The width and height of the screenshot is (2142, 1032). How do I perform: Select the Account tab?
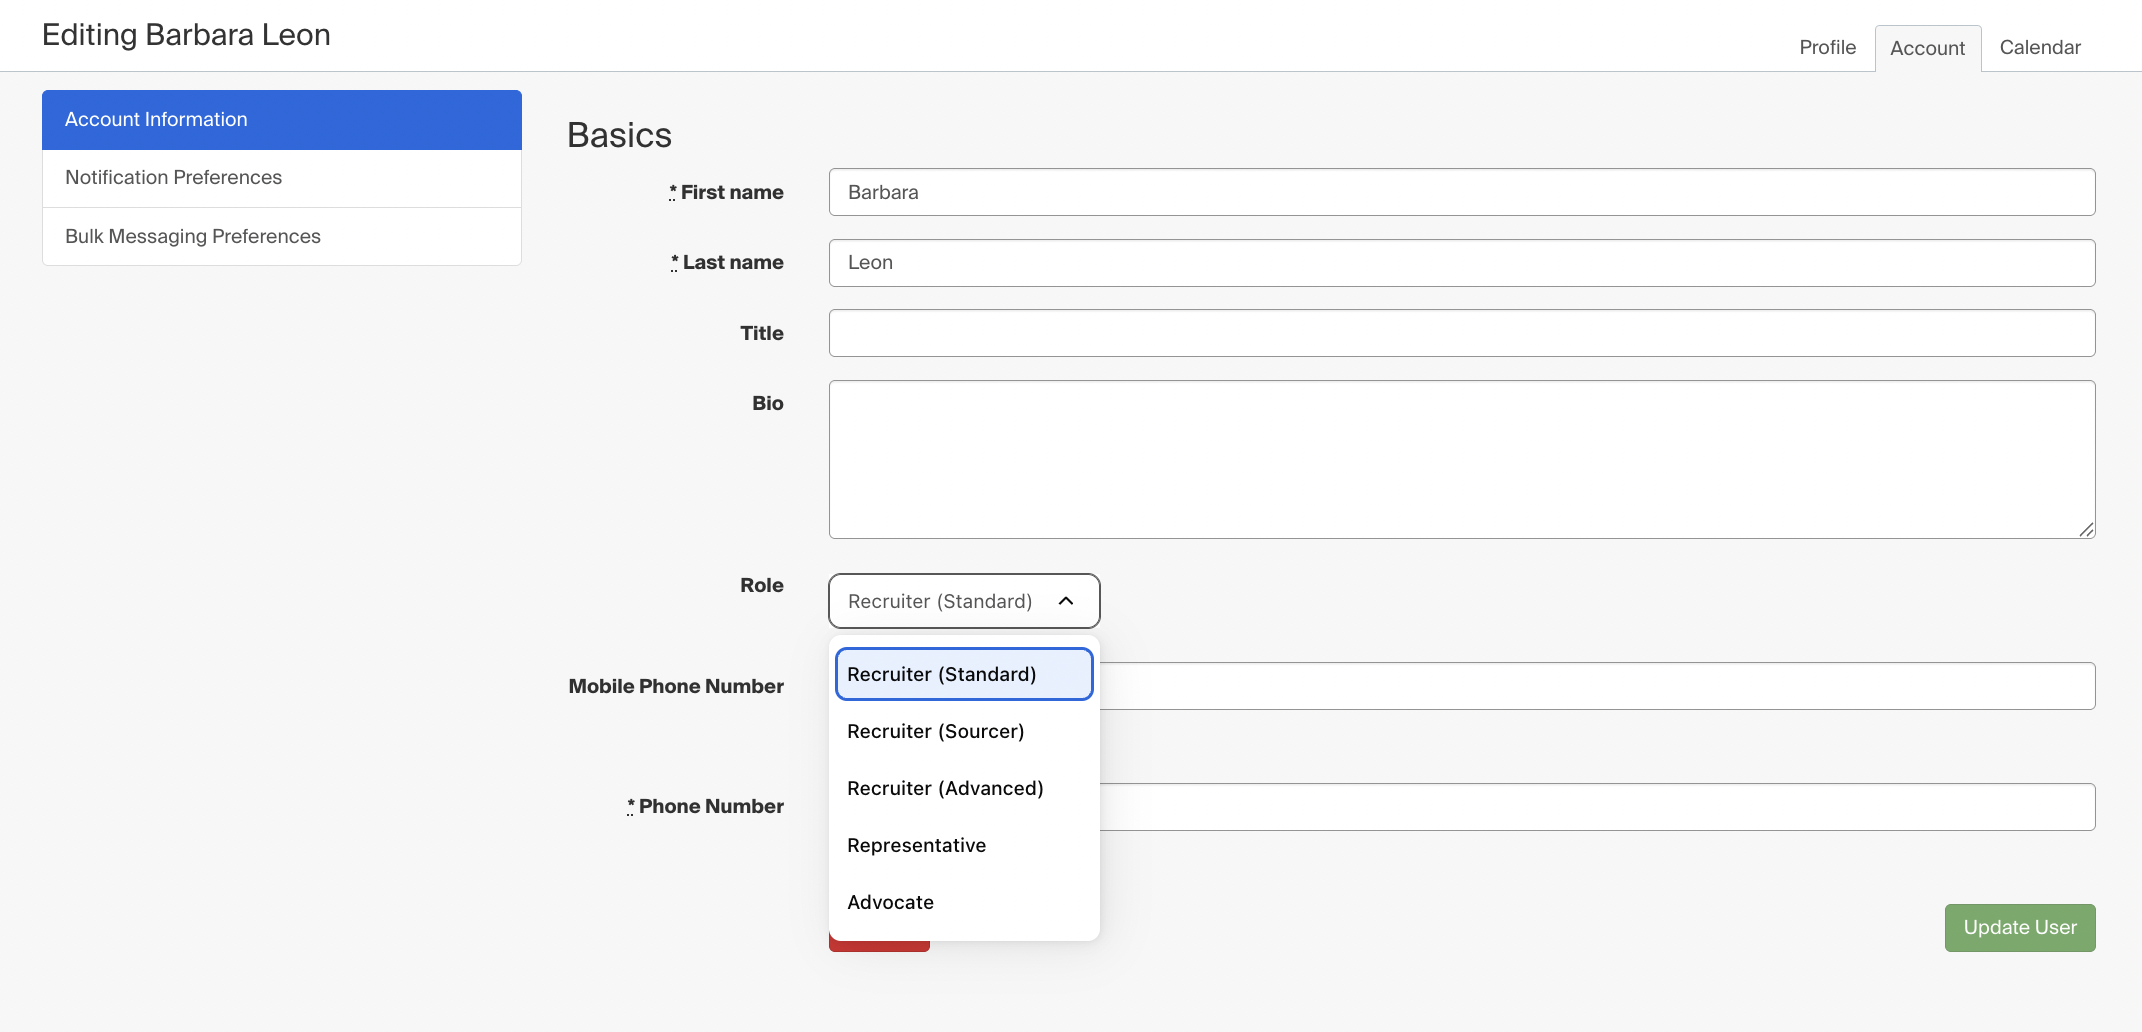(1927, 48)
